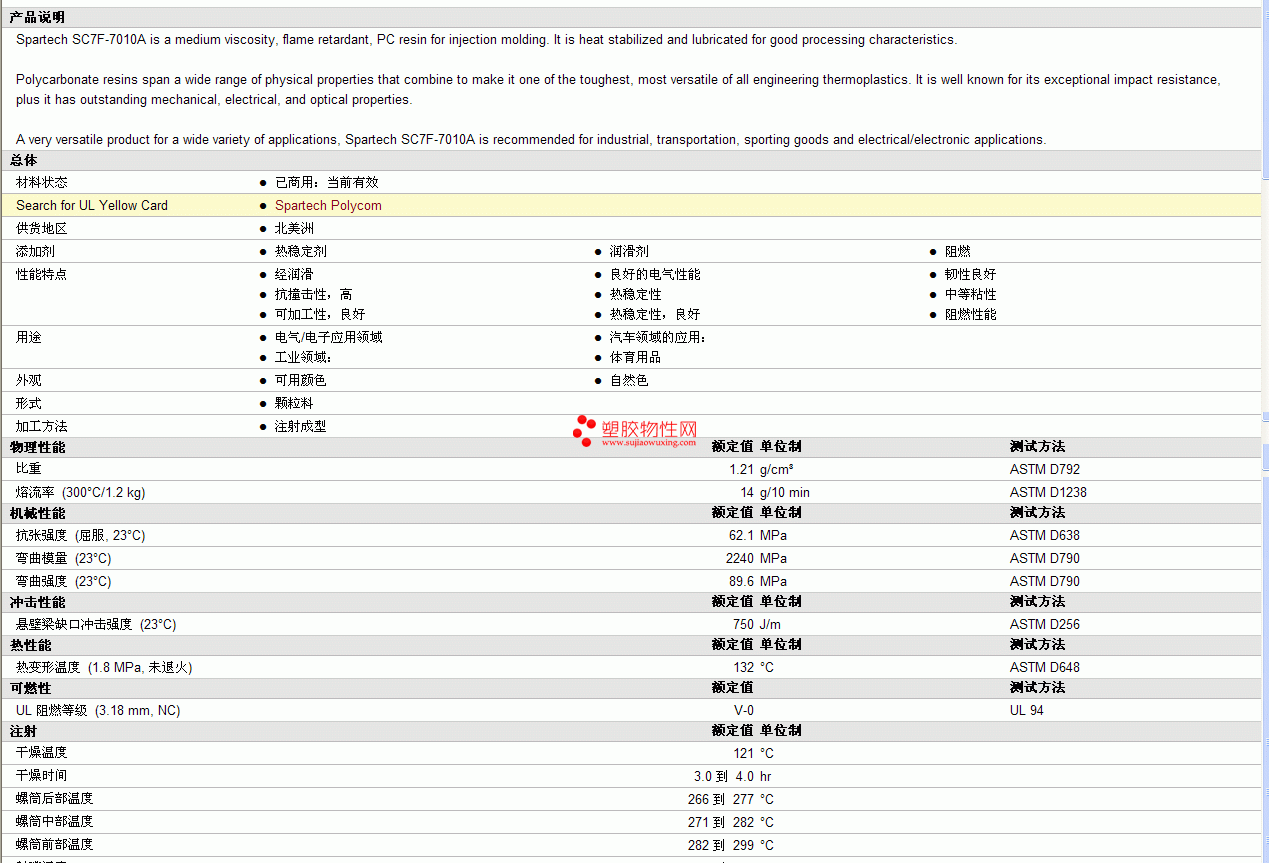Open the Spartech Polycom link
The width and height of the screenshot is (1269, 863).
[328, 205]
